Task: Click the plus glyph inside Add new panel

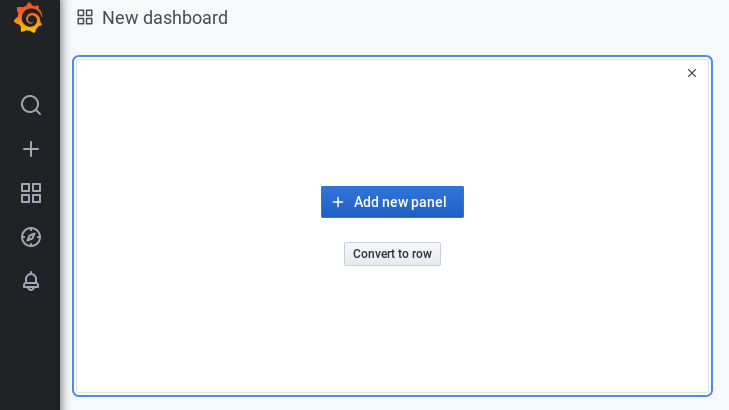Action: point(338,202)
